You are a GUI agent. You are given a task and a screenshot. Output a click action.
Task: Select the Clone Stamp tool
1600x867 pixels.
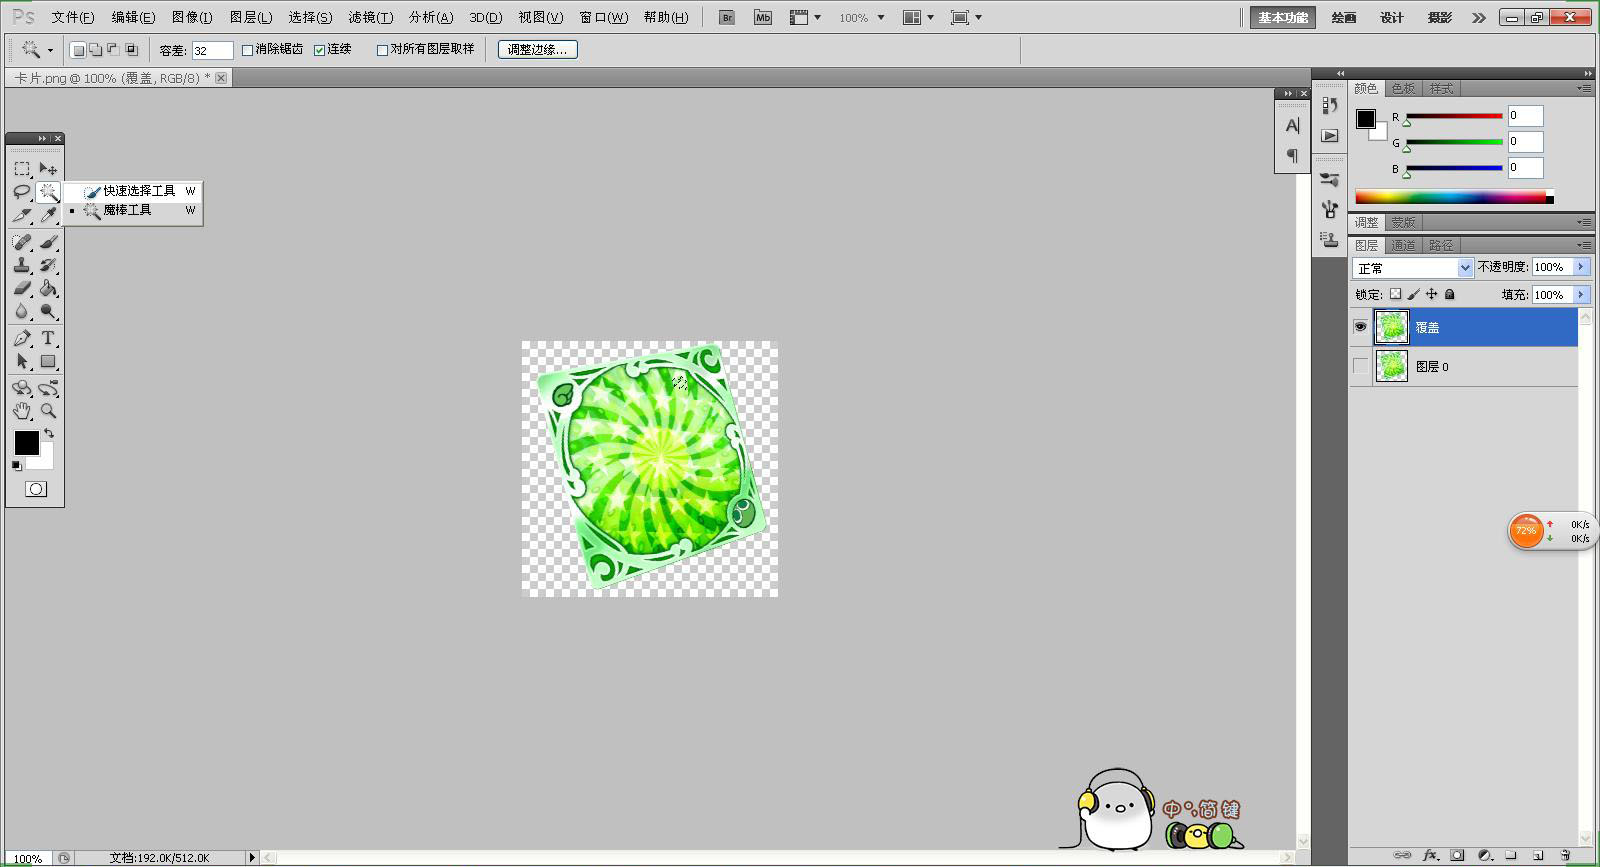click(22, 266)
